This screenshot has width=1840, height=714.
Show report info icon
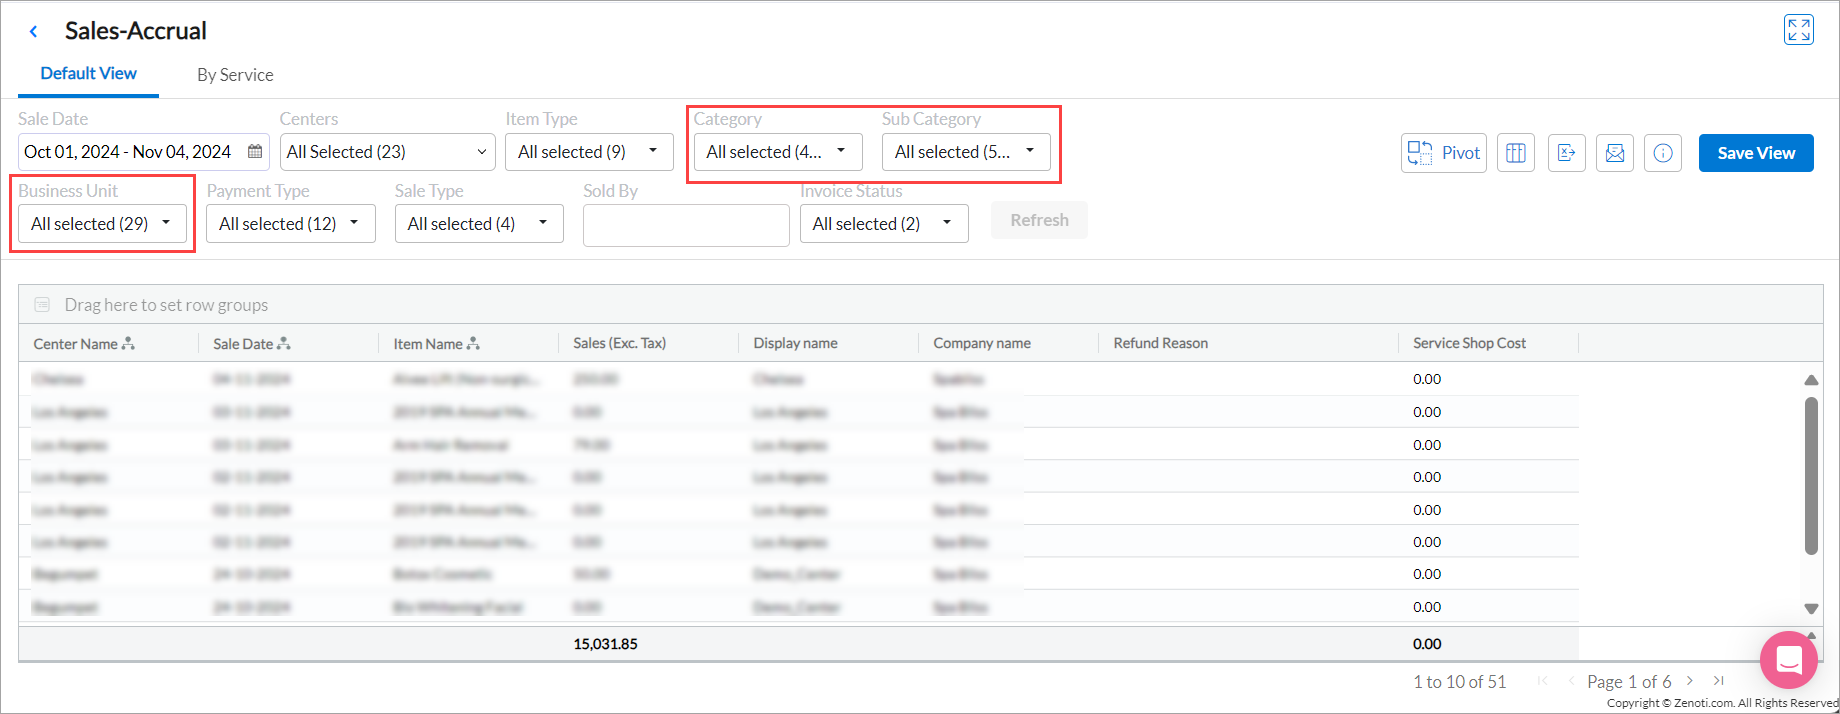click(1663, 153)
